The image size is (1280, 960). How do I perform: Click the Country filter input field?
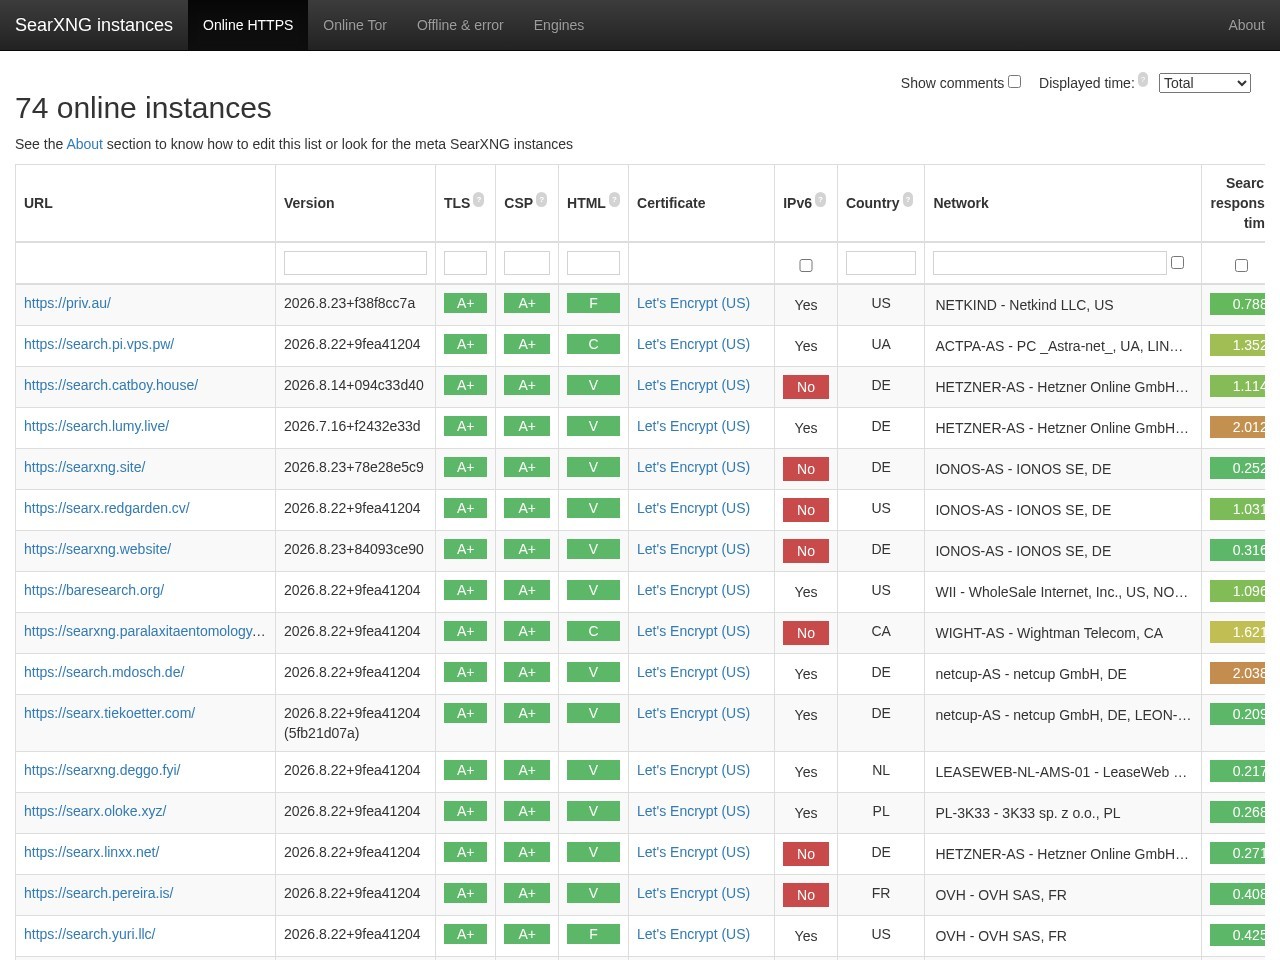point(881,263)
